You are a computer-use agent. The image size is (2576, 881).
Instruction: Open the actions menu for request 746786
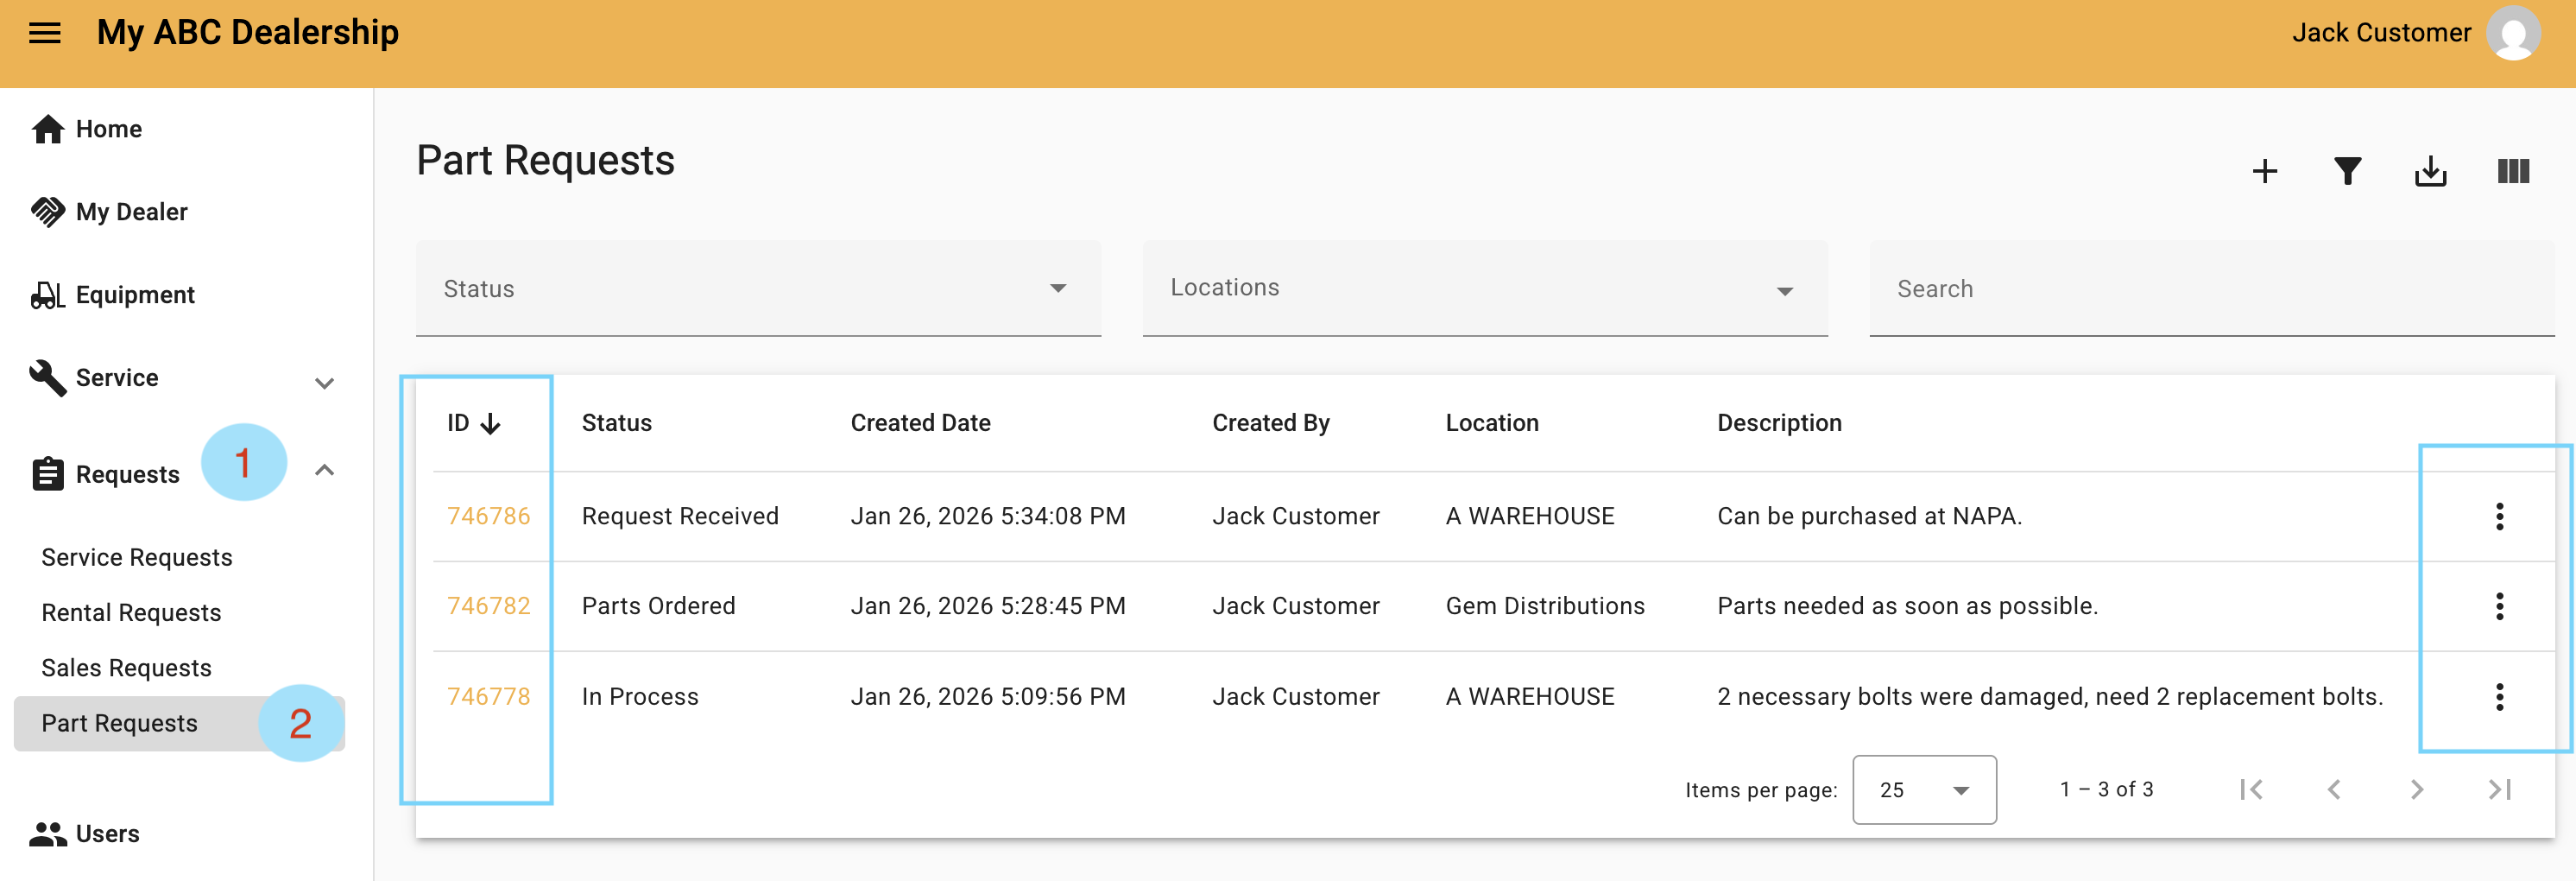pyautogui.click(x=2498, y=516)
